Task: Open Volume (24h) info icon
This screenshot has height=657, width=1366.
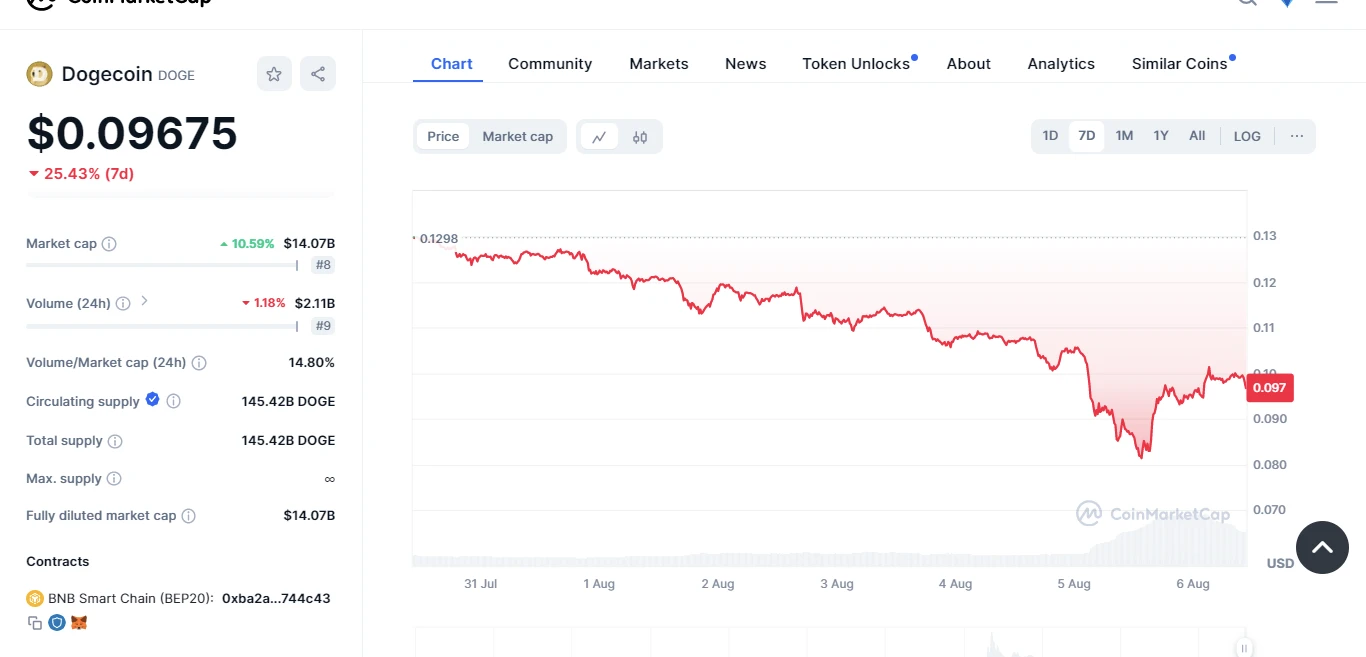Action: tap(123, 303)
